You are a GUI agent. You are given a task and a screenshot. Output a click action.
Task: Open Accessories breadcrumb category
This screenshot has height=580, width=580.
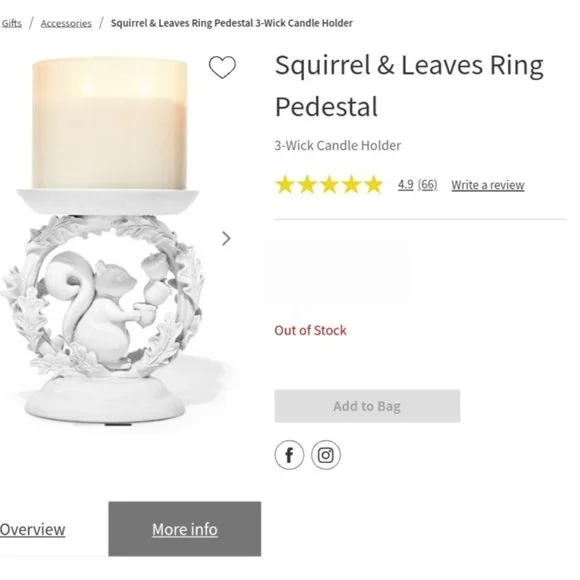(x=66, y=23)
